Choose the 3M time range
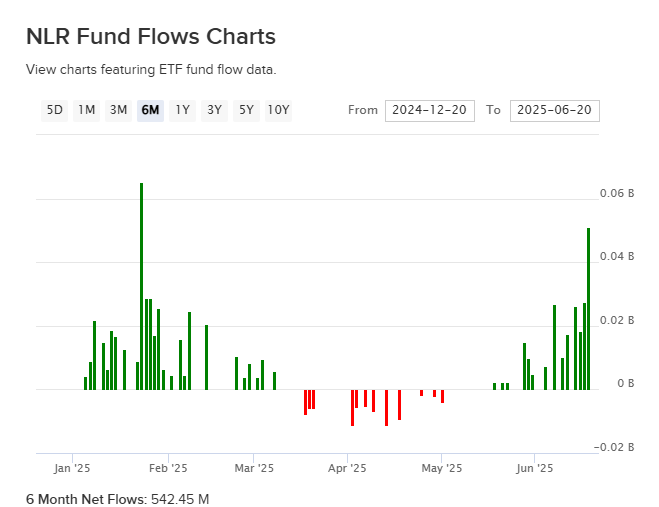The height and width of the screenshot is (507, 659). pyautogui.click(x=119, y=110)
